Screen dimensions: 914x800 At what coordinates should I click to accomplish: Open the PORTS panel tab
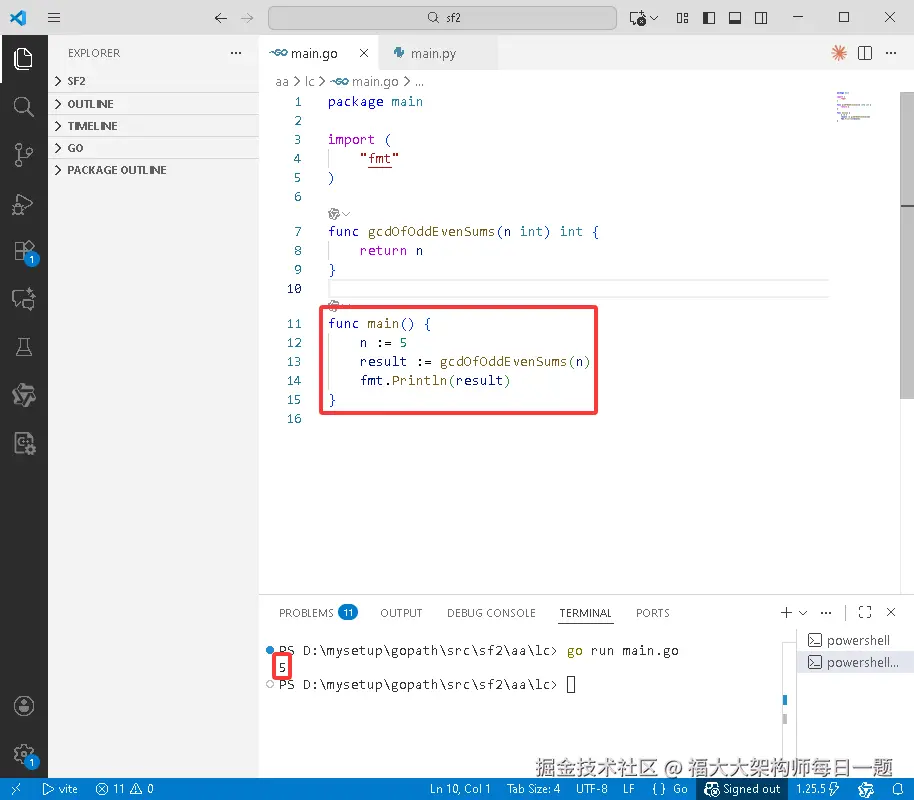pyautogui.click(x=652, y=613)
